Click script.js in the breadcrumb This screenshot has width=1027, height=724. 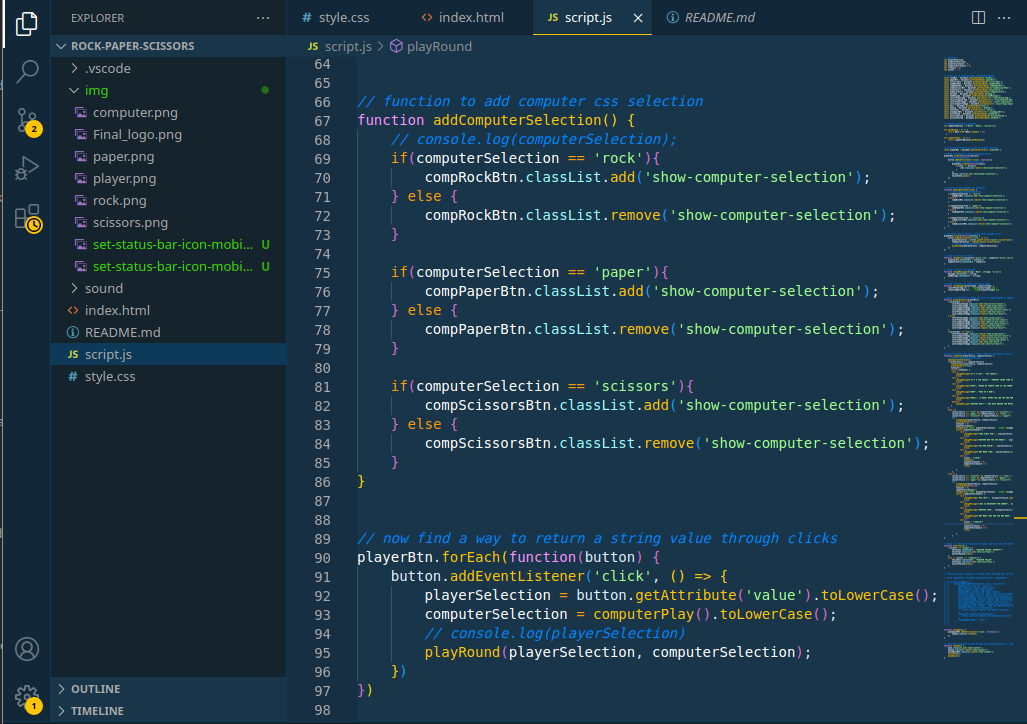point(348,47)
